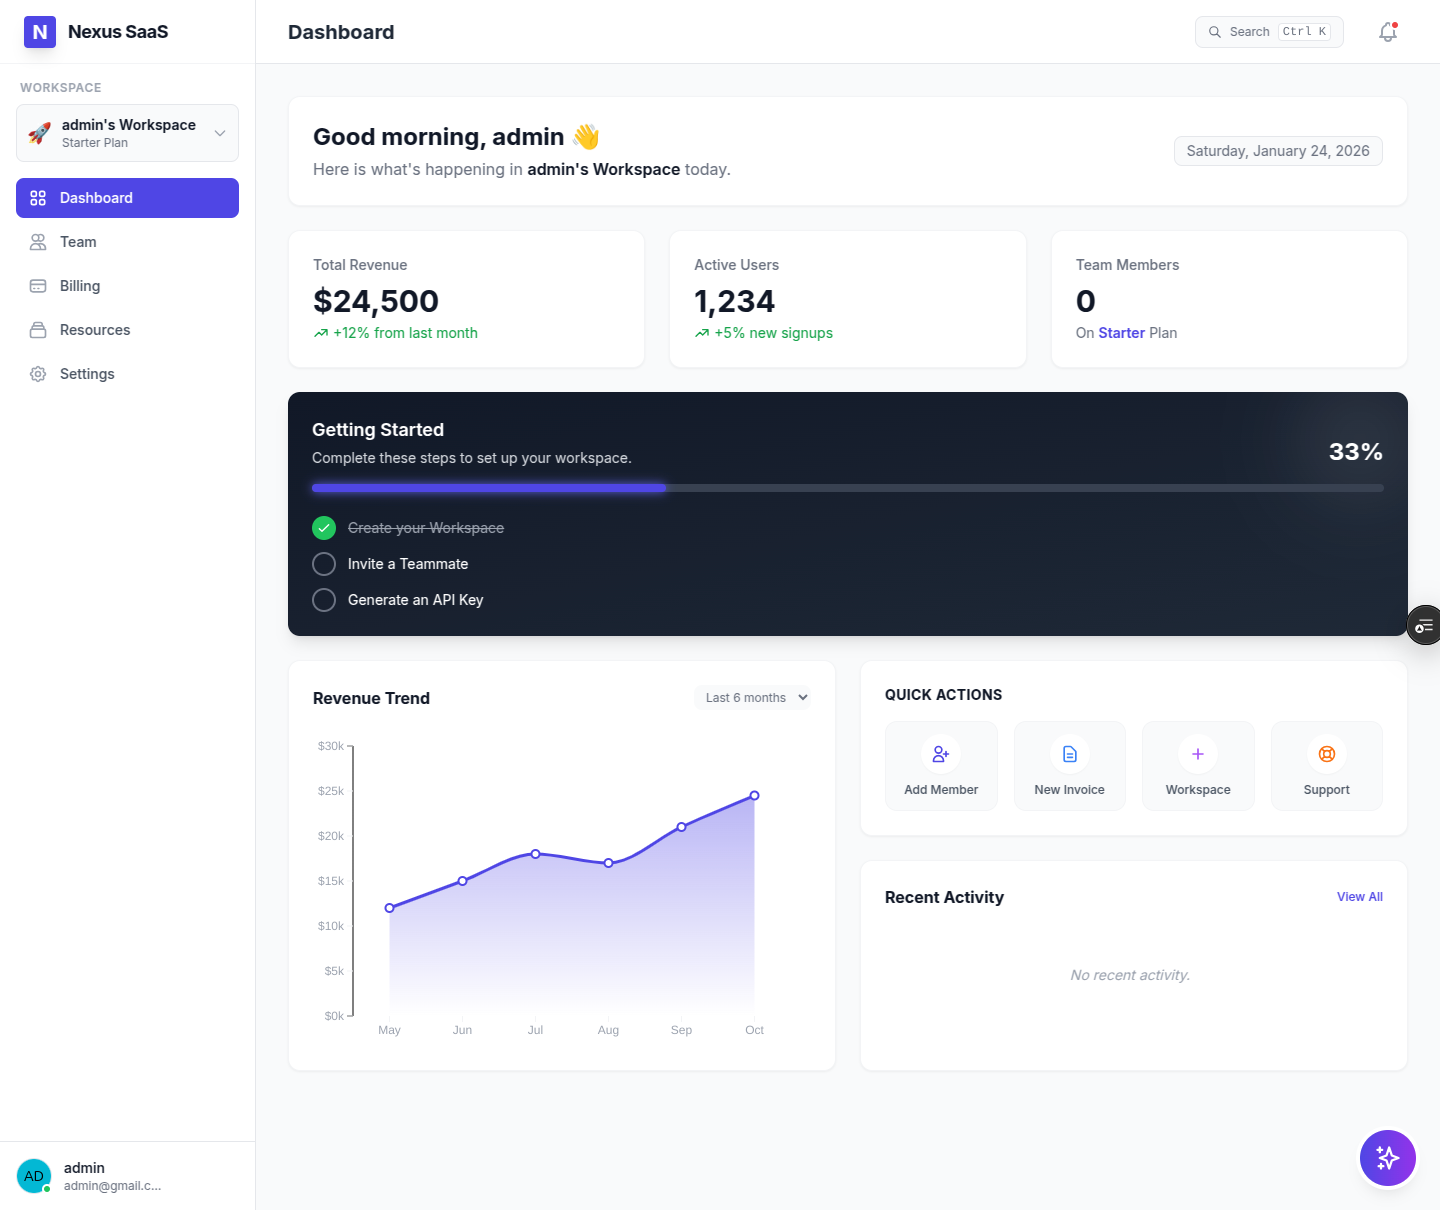Click the admin AD avatar
The width and height of the screenshot is (1440, 1210).
point(34,1176)
